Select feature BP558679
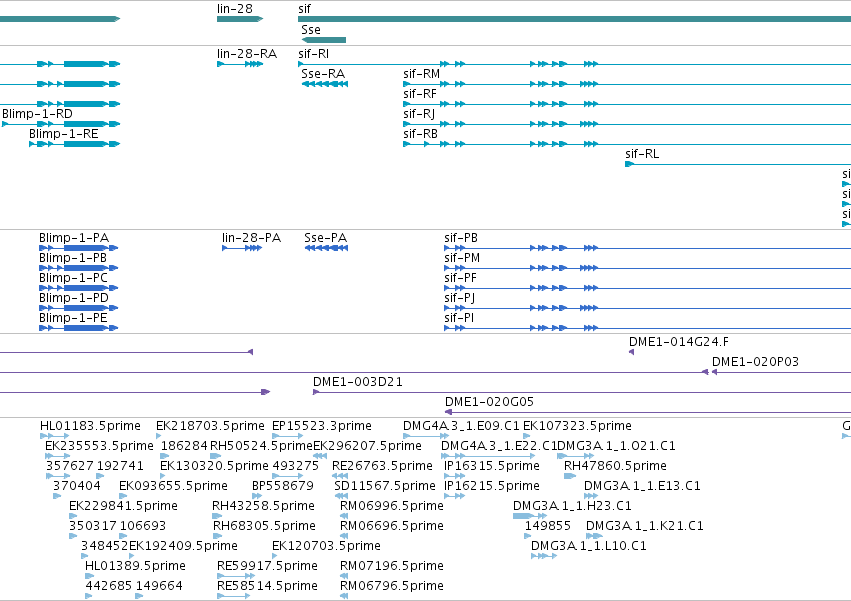Image resolution: width=851 pixels, height=601 pixels. (x=283, y=486)
